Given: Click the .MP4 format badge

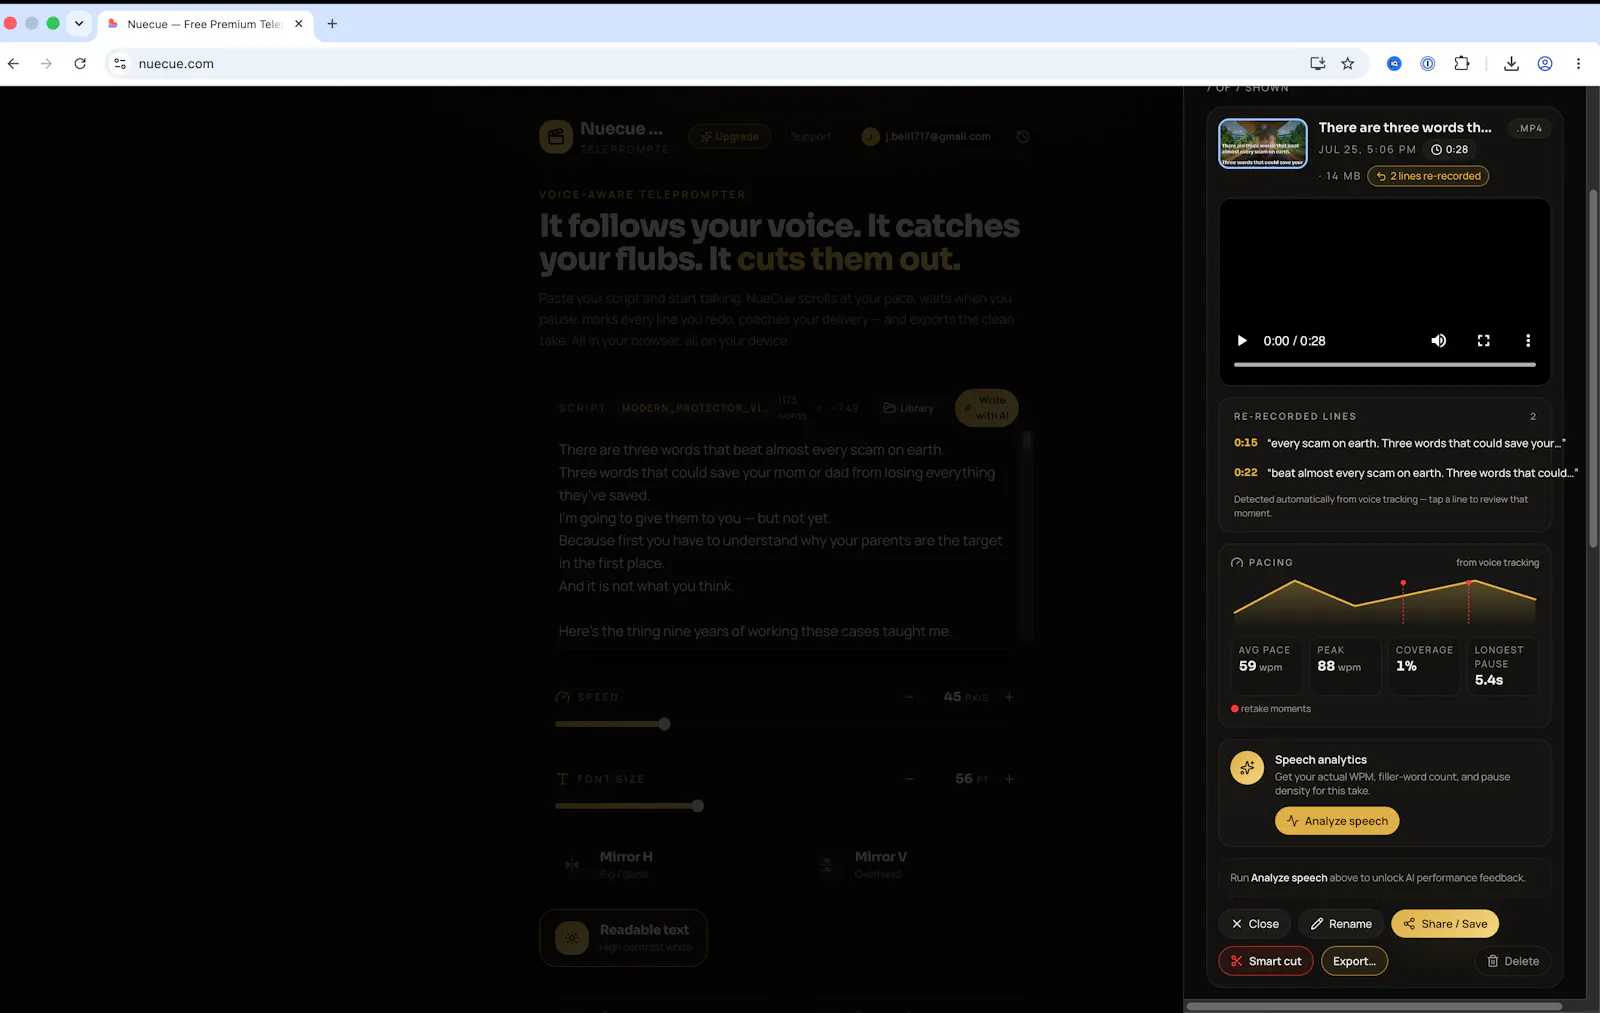Looking at the screenshot, I should coord(1530,128).
